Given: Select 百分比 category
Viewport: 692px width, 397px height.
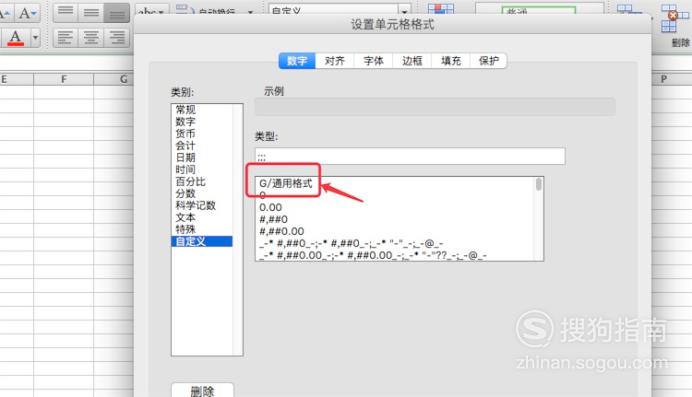Looking at the screenshot, I should point(202,181).
